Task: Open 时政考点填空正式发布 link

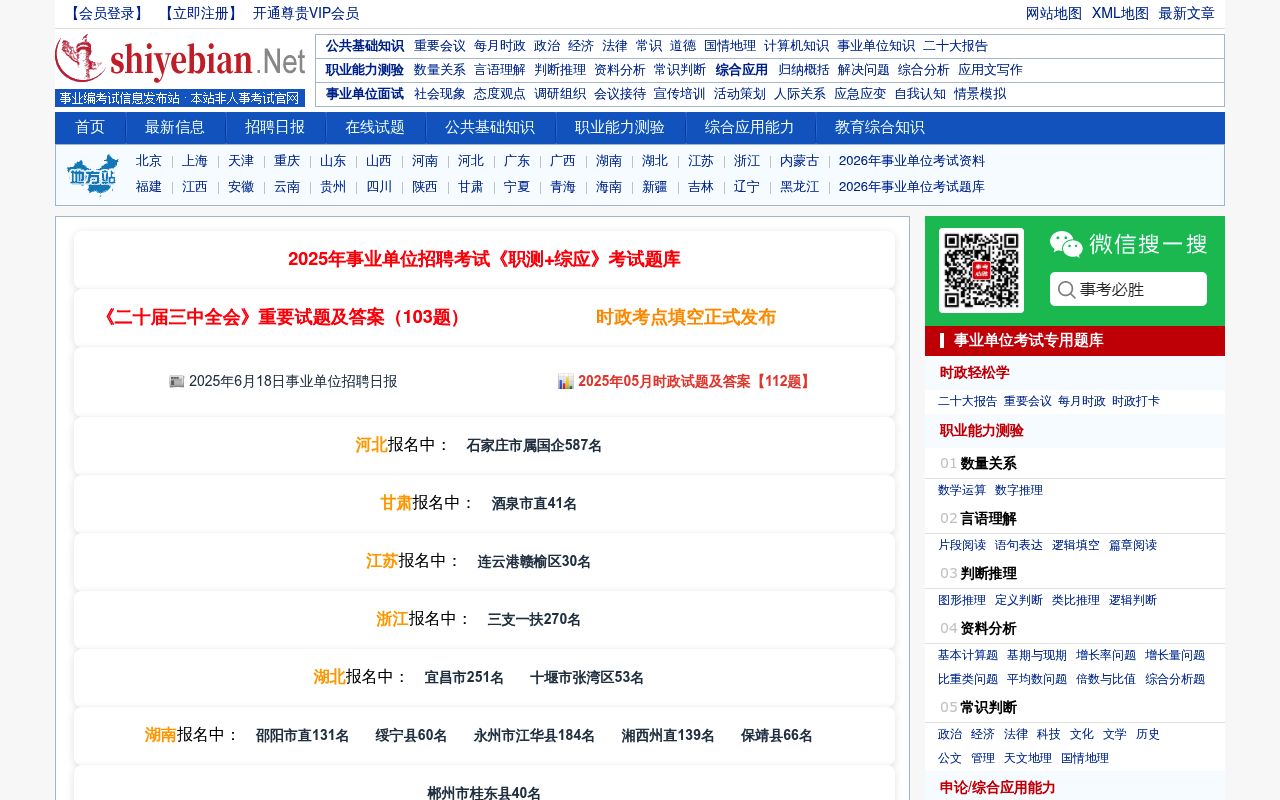Action: pos(686,318)
